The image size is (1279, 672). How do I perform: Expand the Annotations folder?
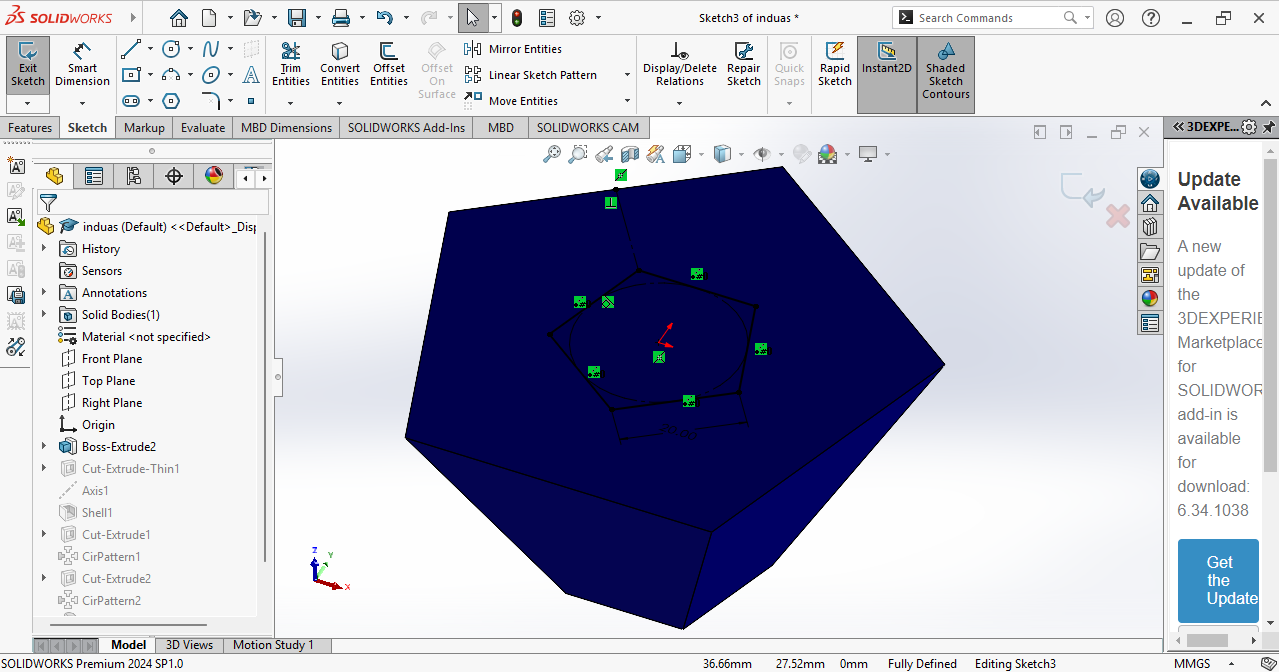[43, 292]
